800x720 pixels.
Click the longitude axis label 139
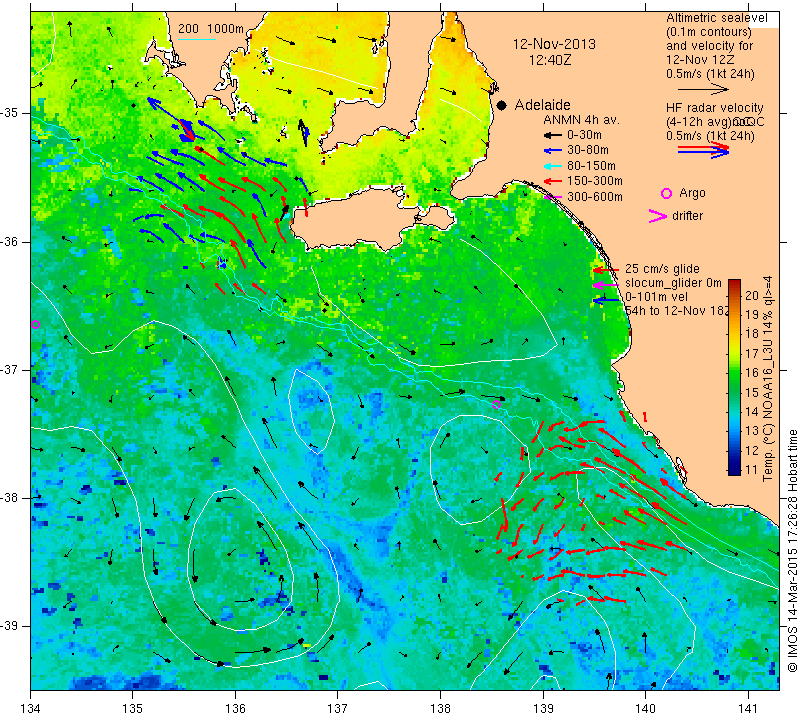tap(543, 708)
